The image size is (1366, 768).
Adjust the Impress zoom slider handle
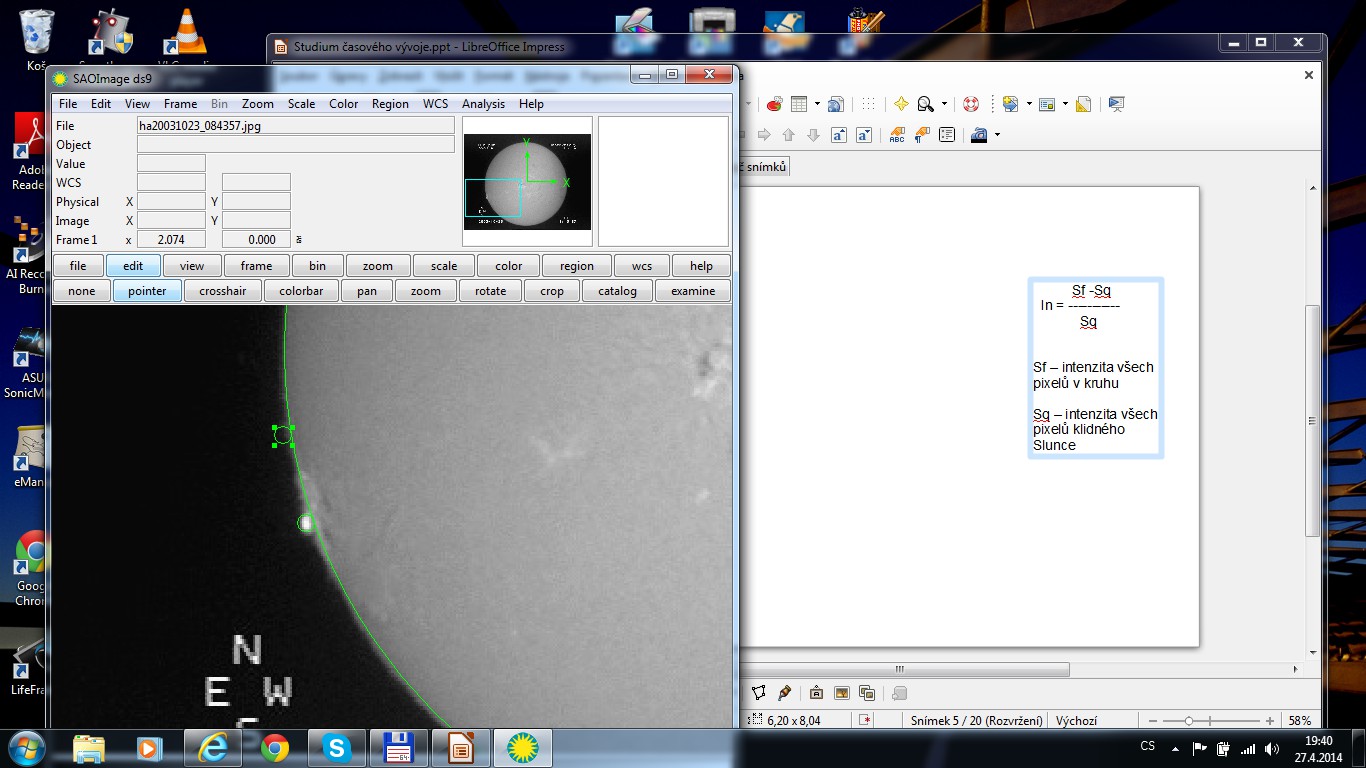coord(1189,721)
